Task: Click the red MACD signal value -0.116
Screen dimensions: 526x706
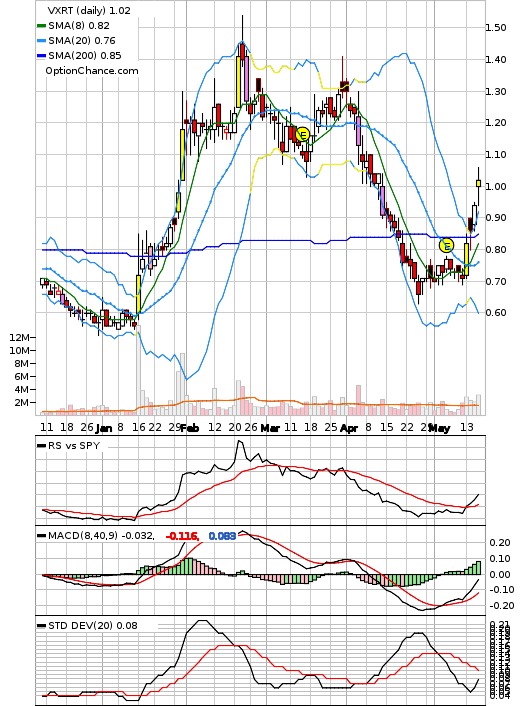Action: click(182, 536)
